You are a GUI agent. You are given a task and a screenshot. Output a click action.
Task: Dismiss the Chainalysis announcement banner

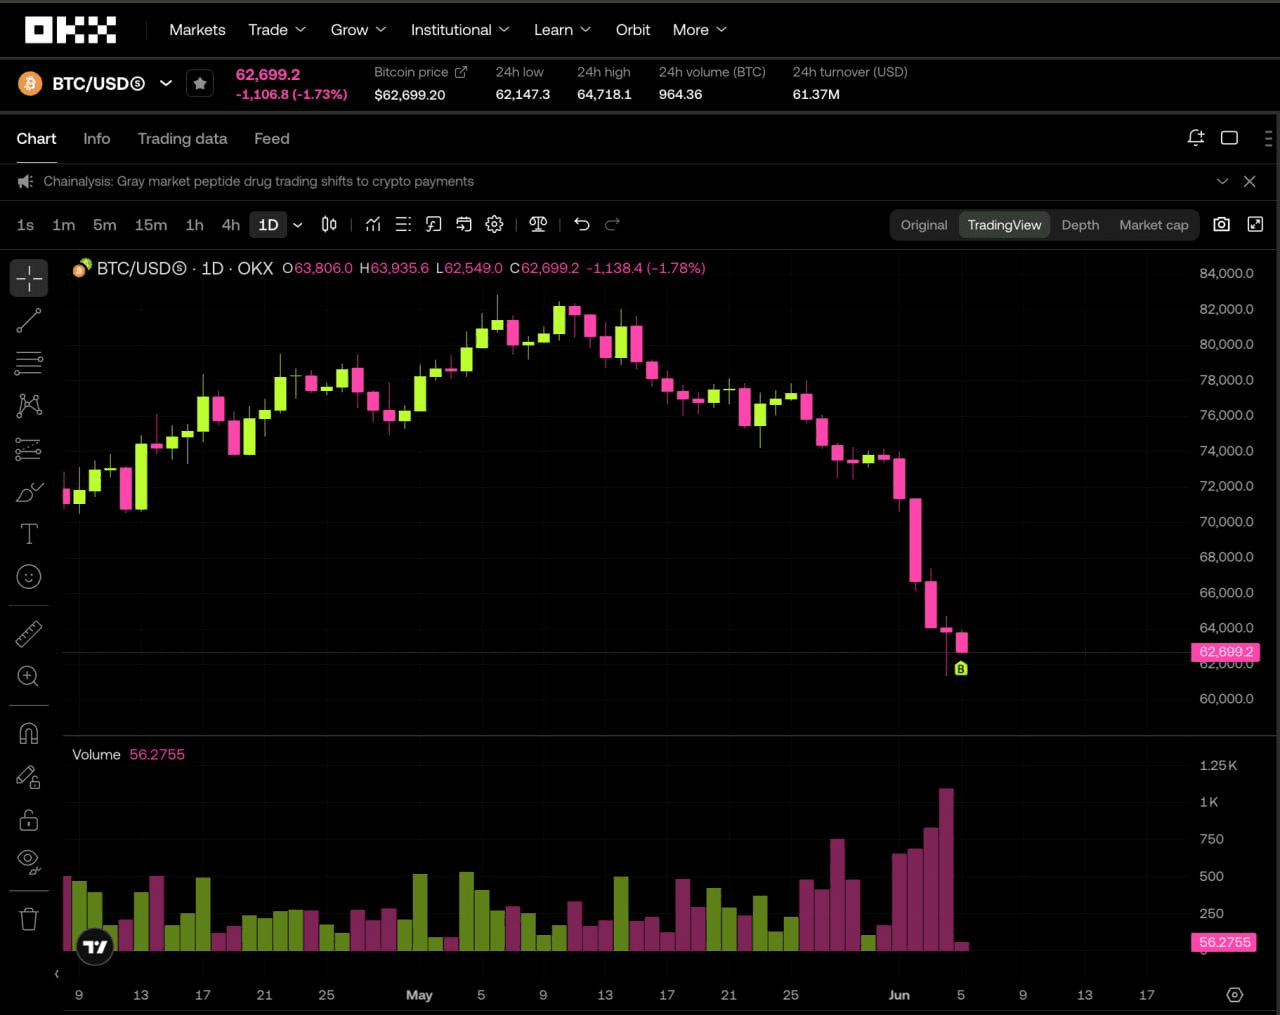click(x=1250, y=181)
